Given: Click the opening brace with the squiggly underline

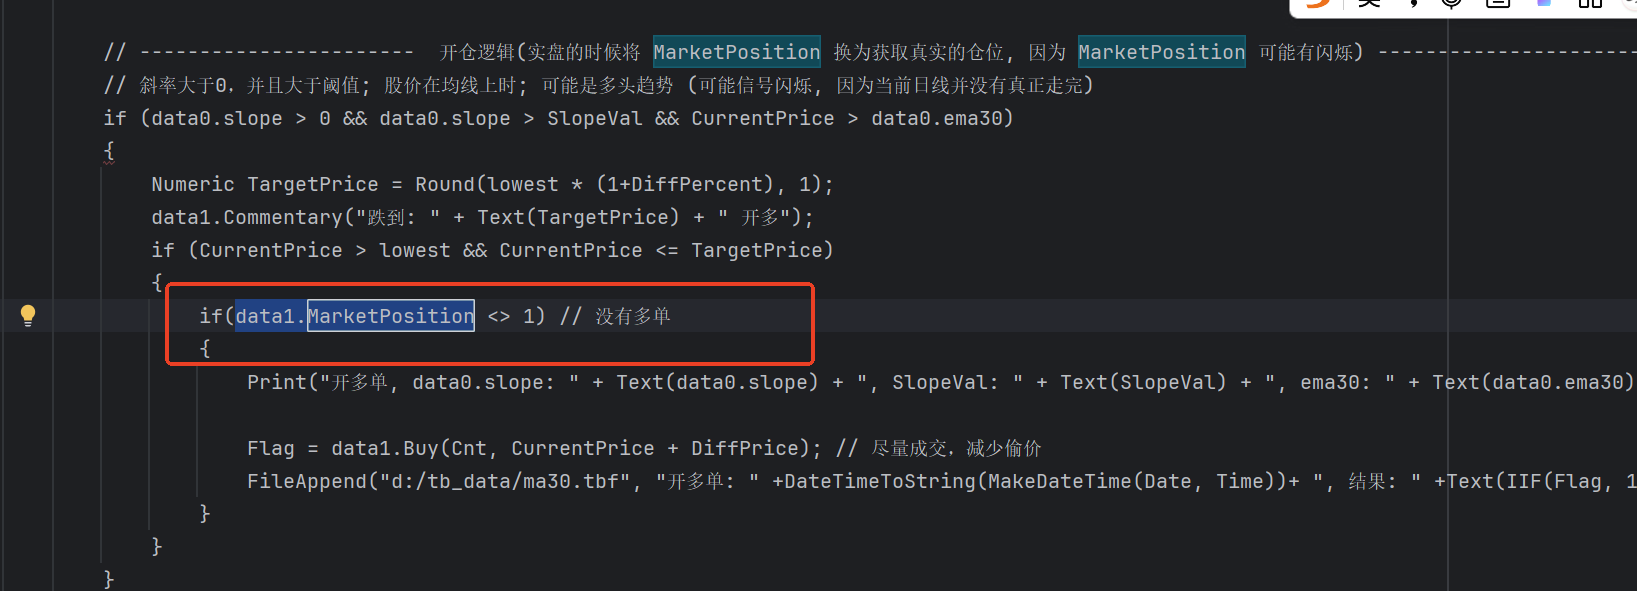Looking at the screenshot, I should [109, 151].
